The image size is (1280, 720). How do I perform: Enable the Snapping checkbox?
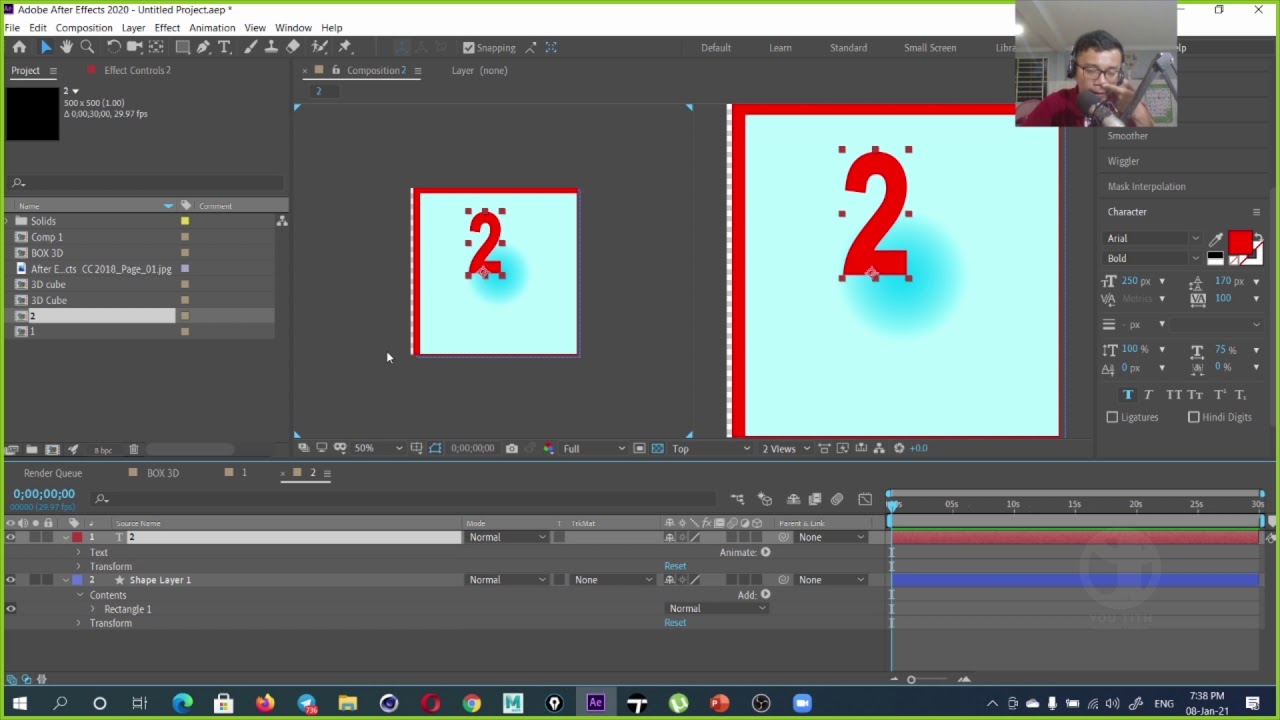coord(468,48)
